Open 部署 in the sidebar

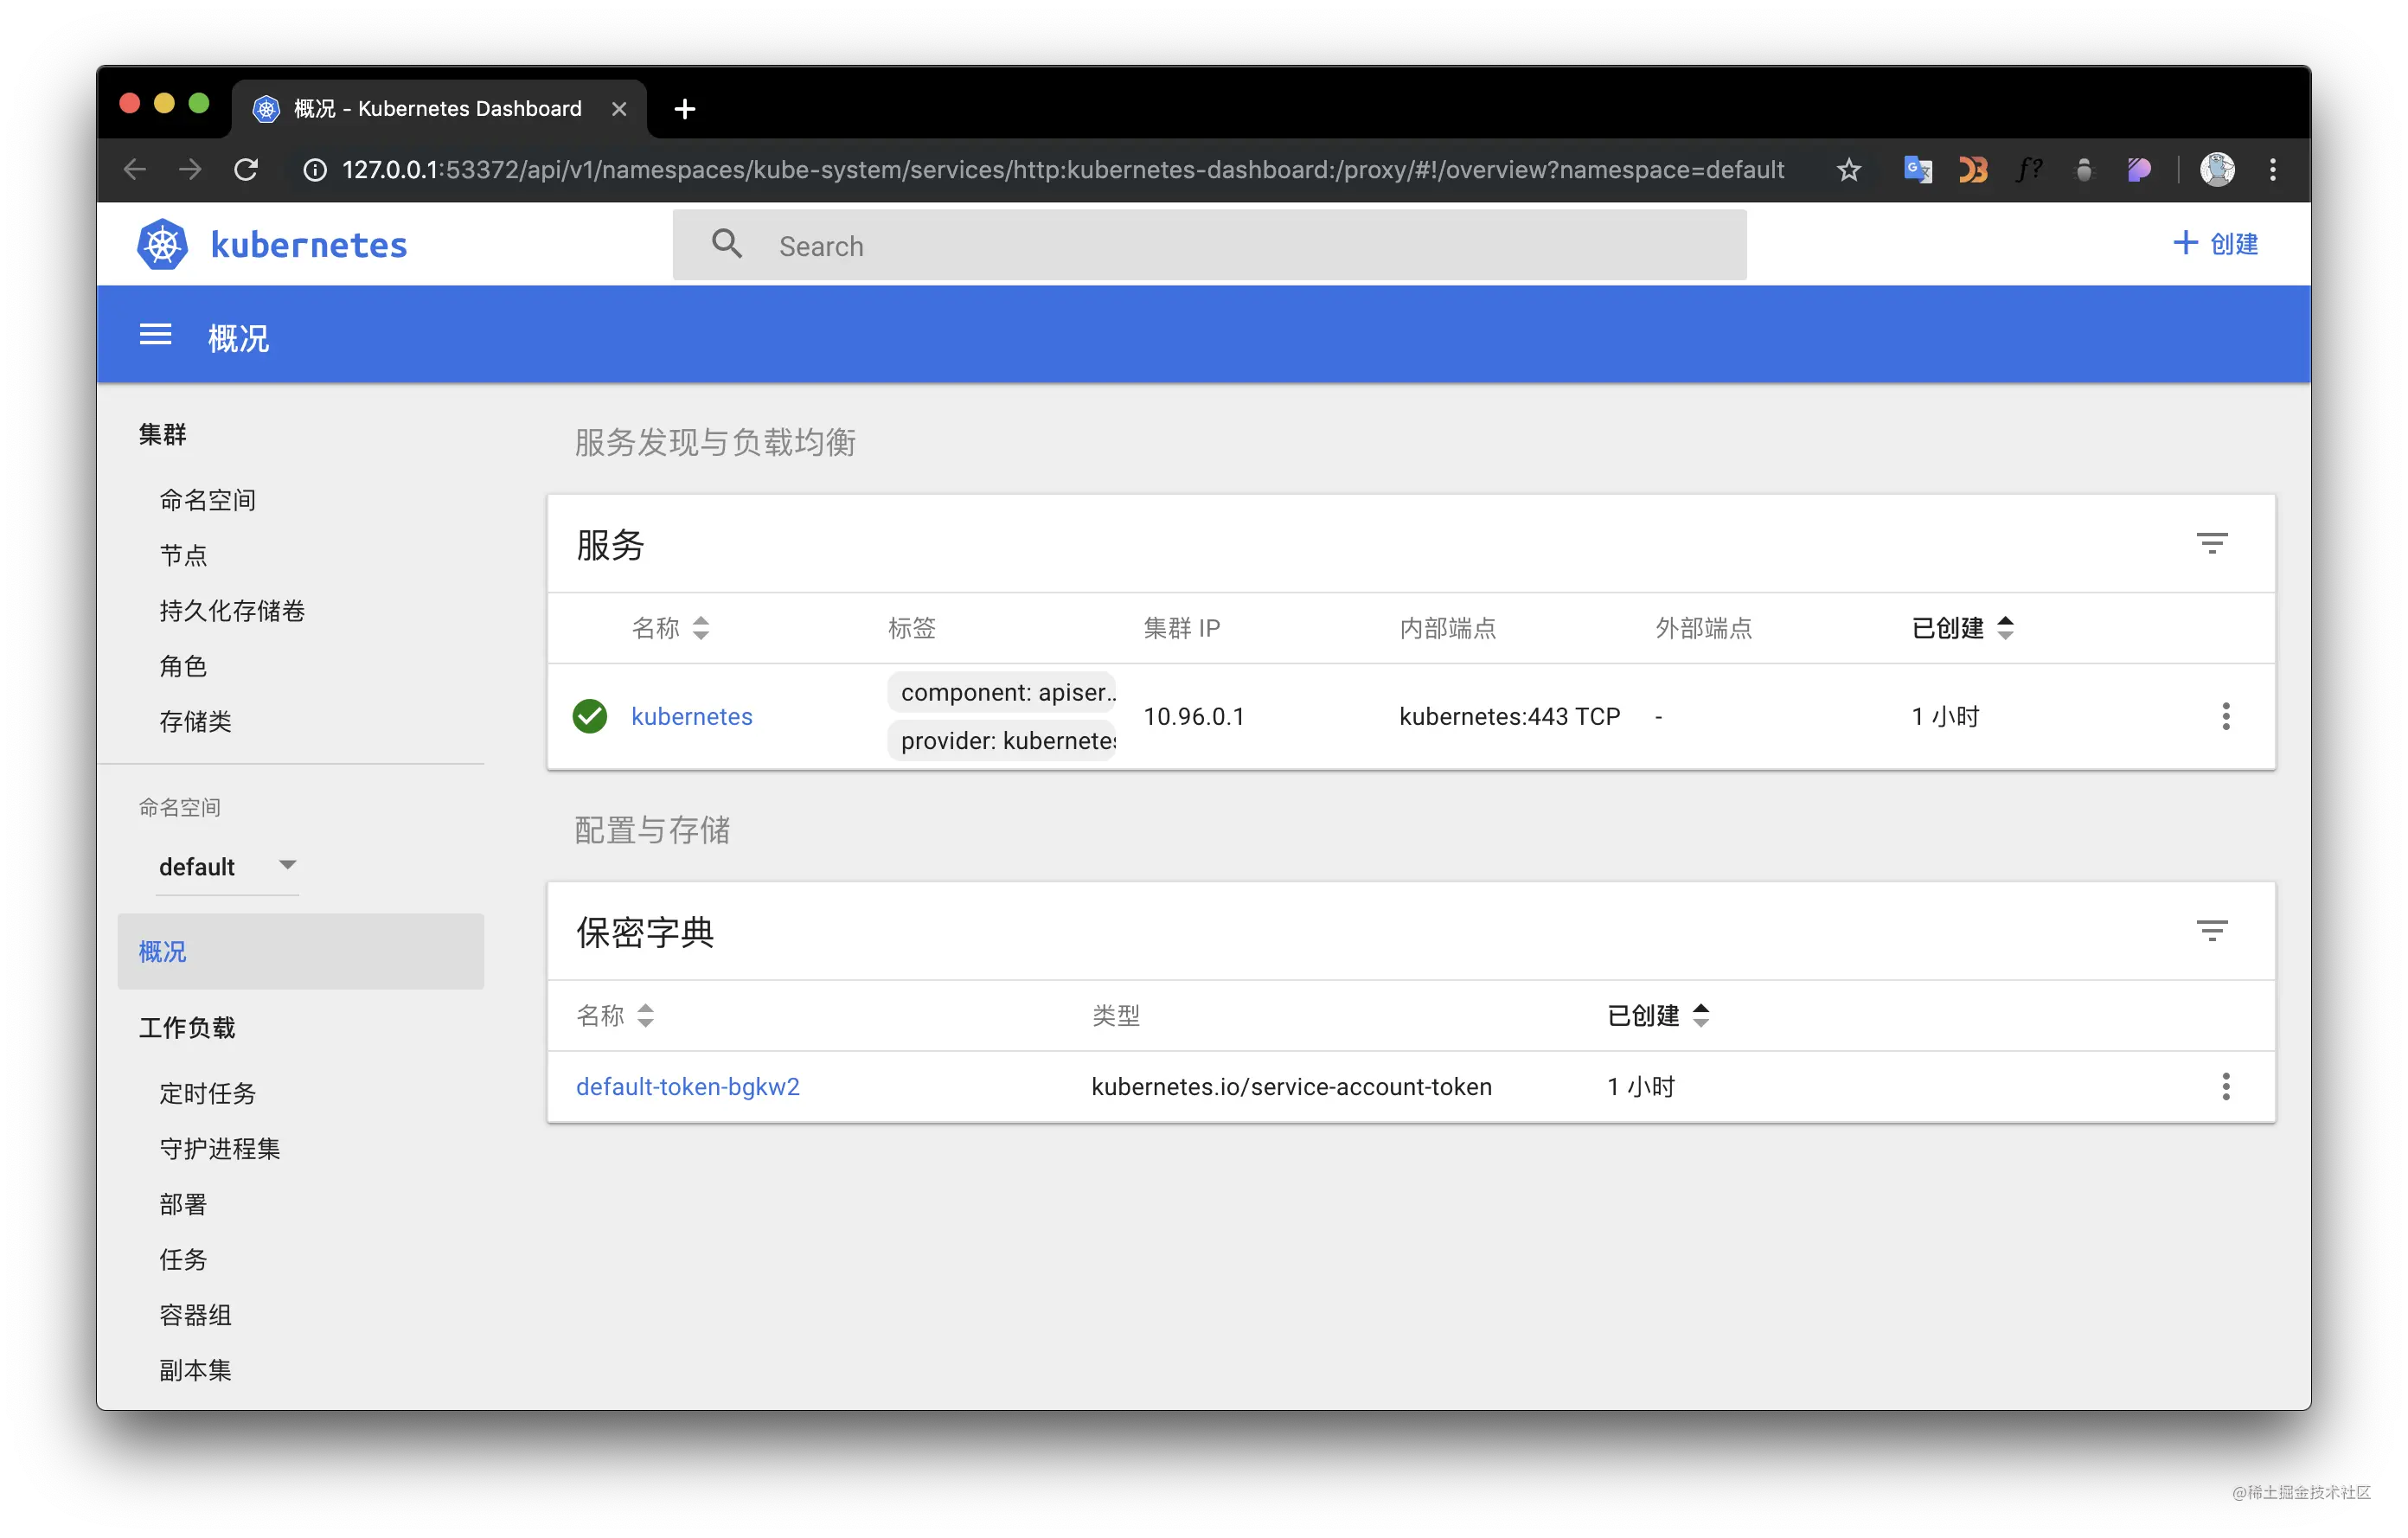pos(183,1203)
